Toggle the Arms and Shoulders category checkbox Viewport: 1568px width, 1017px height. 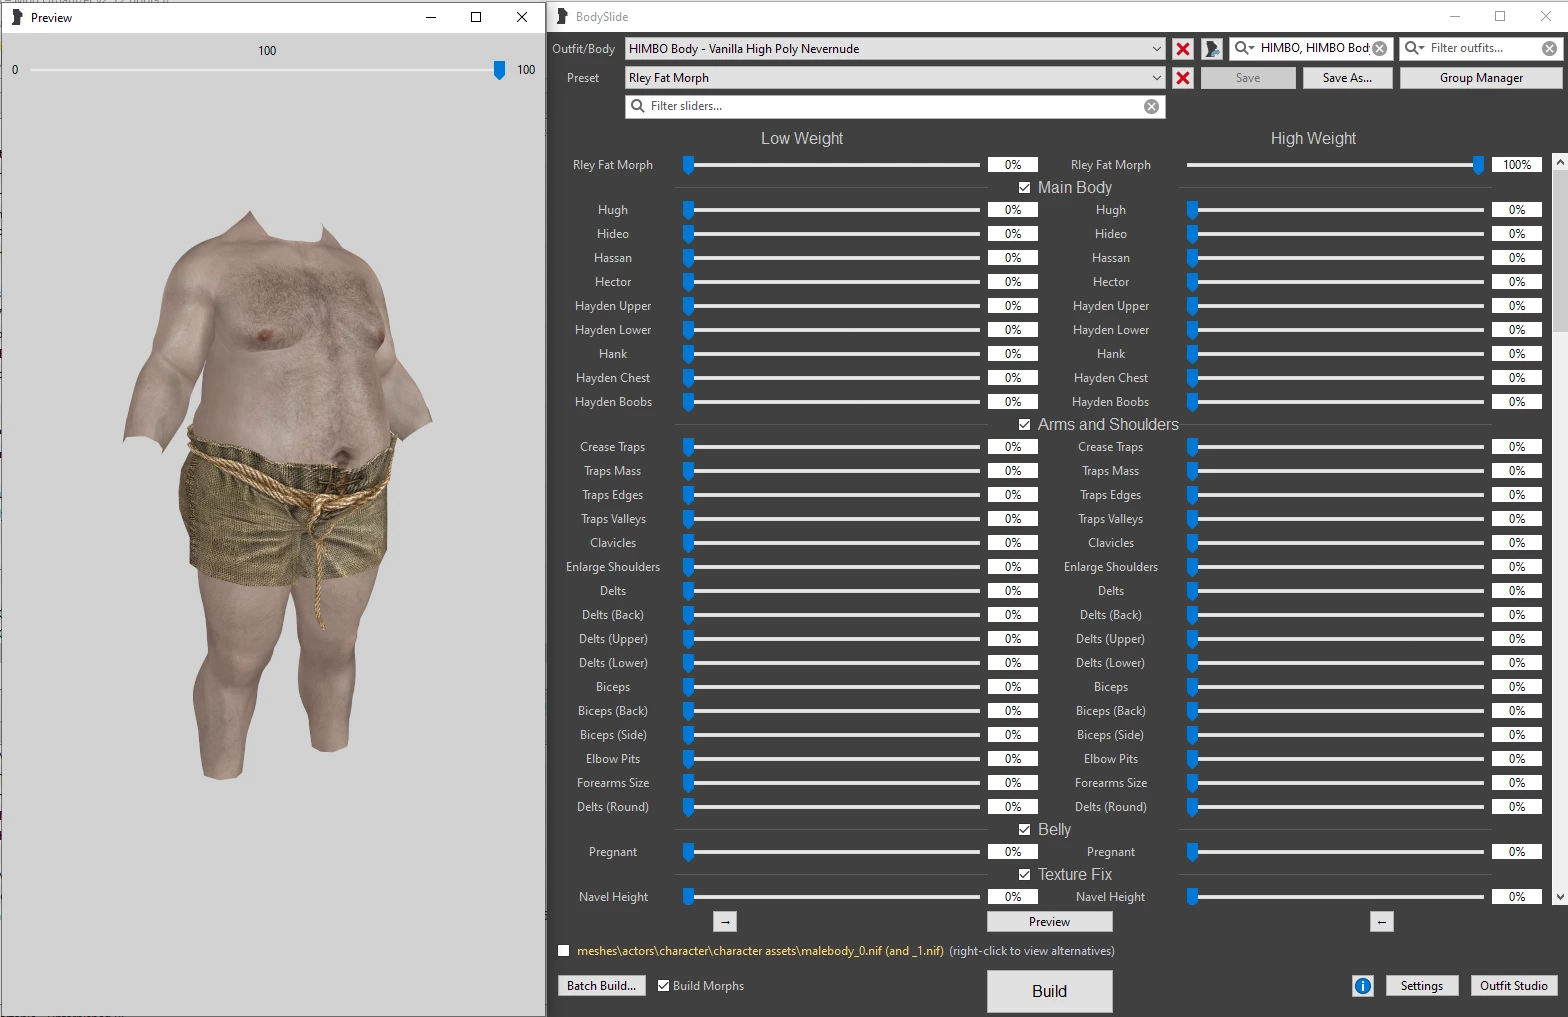pyautogui.click(x=1024, y=425)
